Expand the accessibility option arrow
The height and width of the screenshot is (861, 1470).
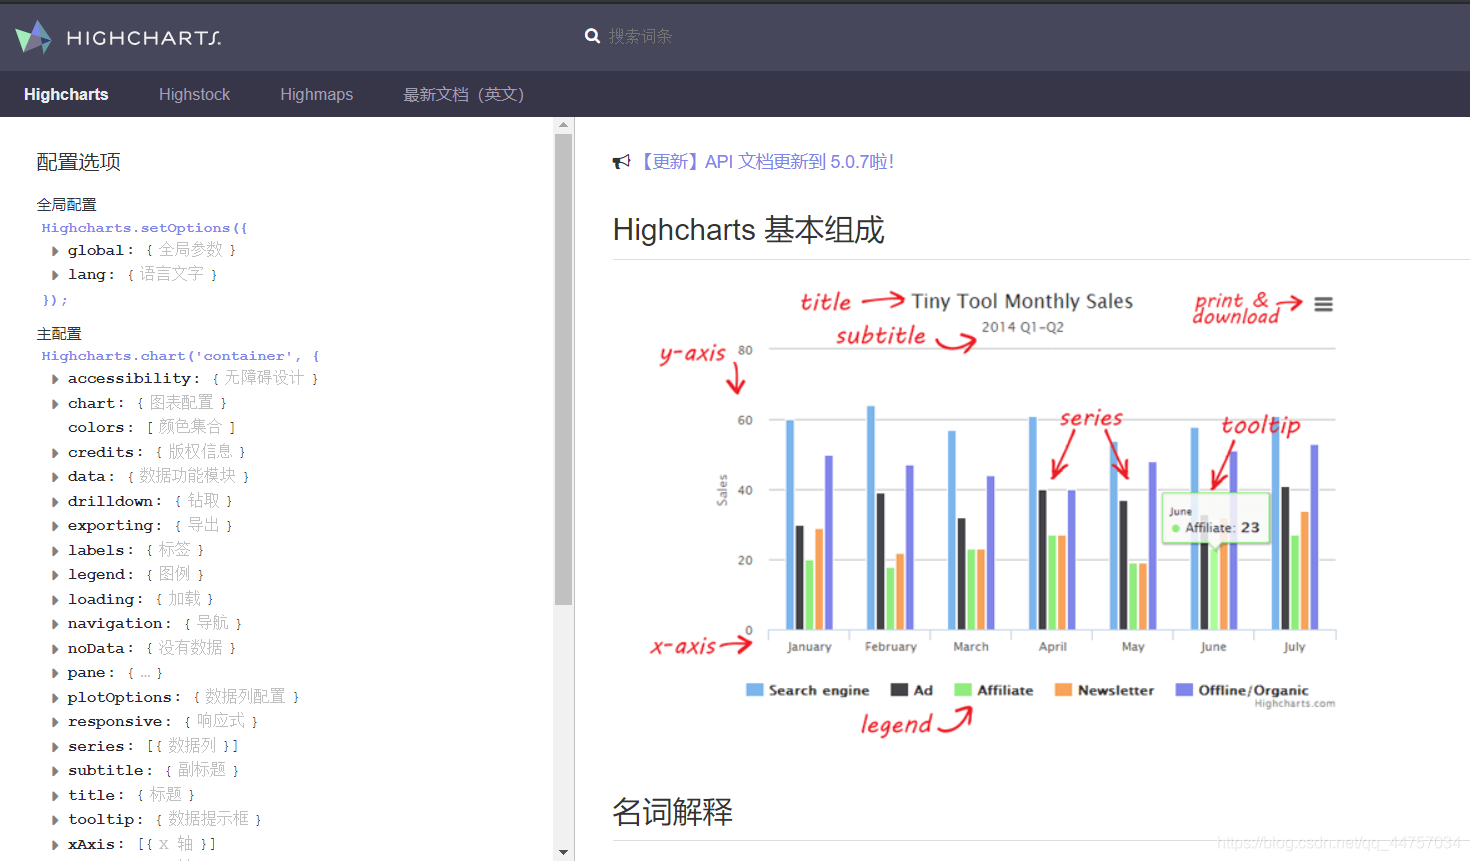click(55, 379)
